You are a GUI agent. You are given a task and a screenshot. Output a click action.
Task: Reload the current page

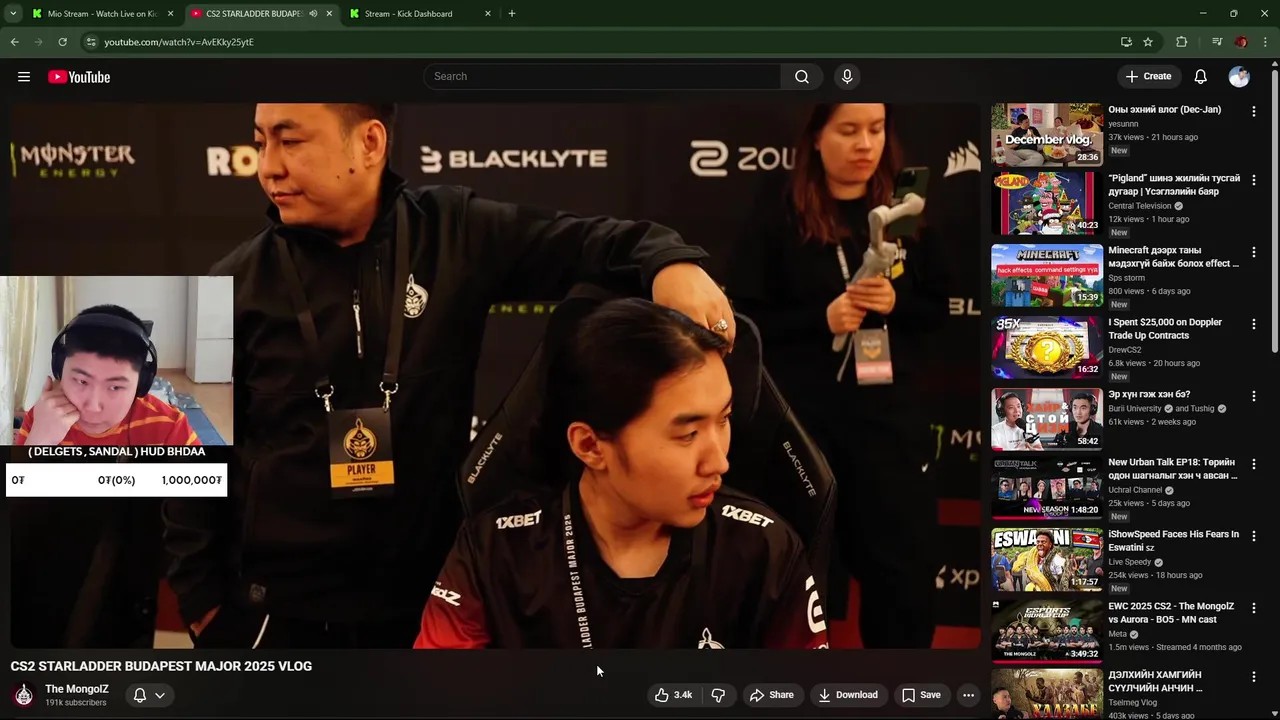pos(62,42)
